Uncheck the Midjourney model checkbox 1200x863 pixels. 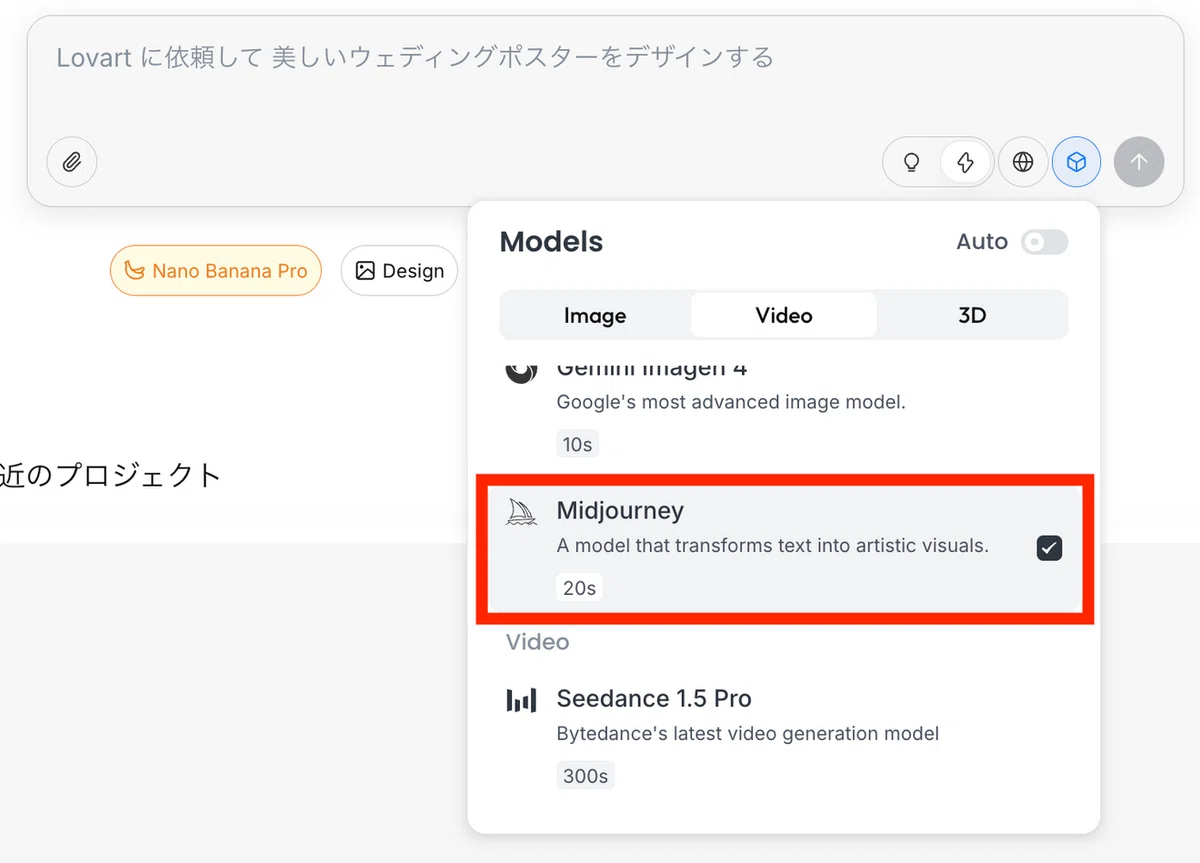[x=1049, y=548]
